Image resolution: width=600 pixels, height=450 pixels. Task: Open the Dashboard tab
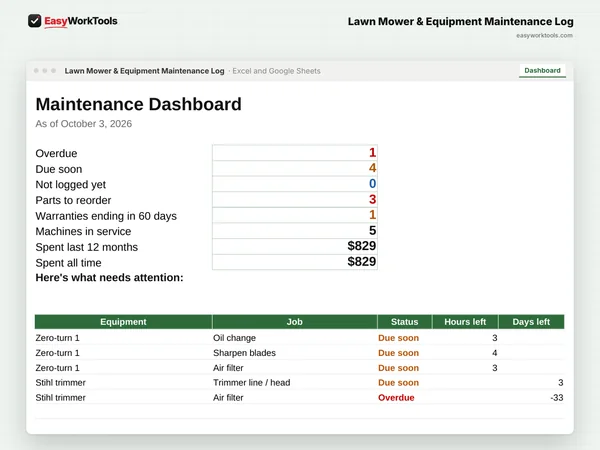coord(542,70)
